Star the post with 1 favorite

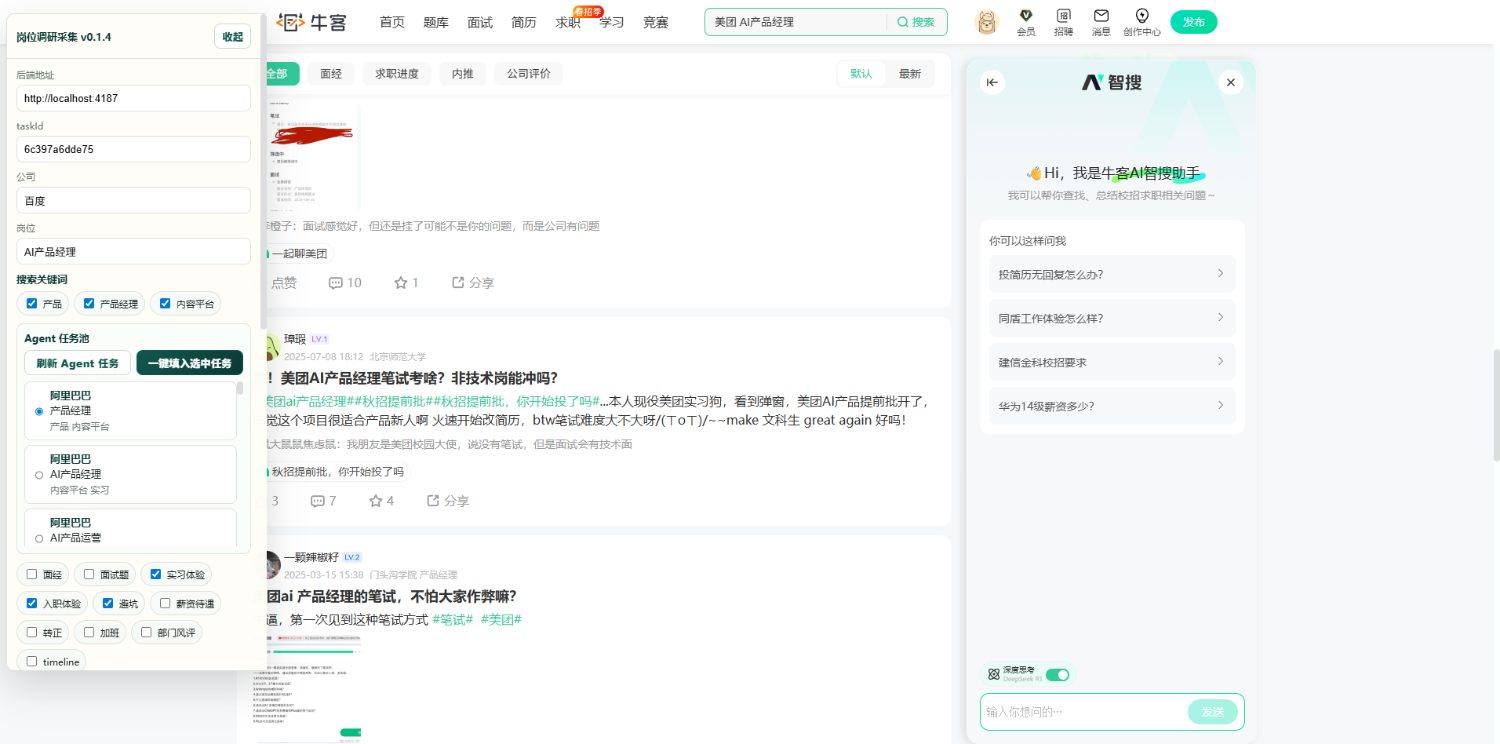click(x=406, y=283)
